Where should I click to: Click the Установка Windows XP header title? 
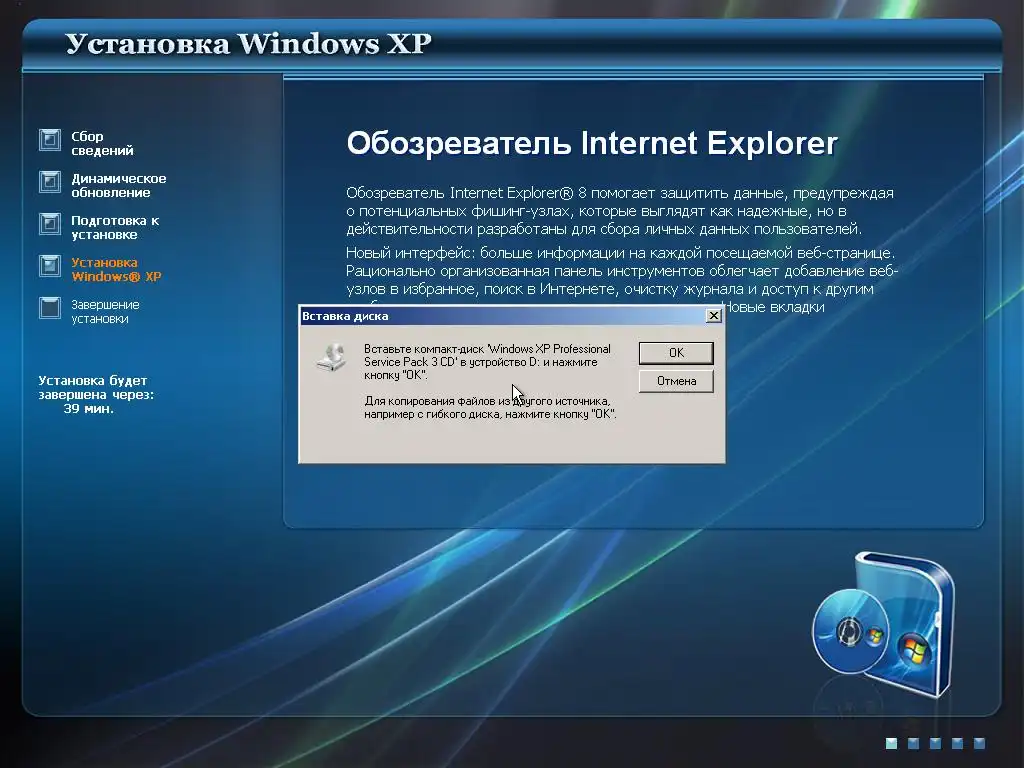pos(248,44)
